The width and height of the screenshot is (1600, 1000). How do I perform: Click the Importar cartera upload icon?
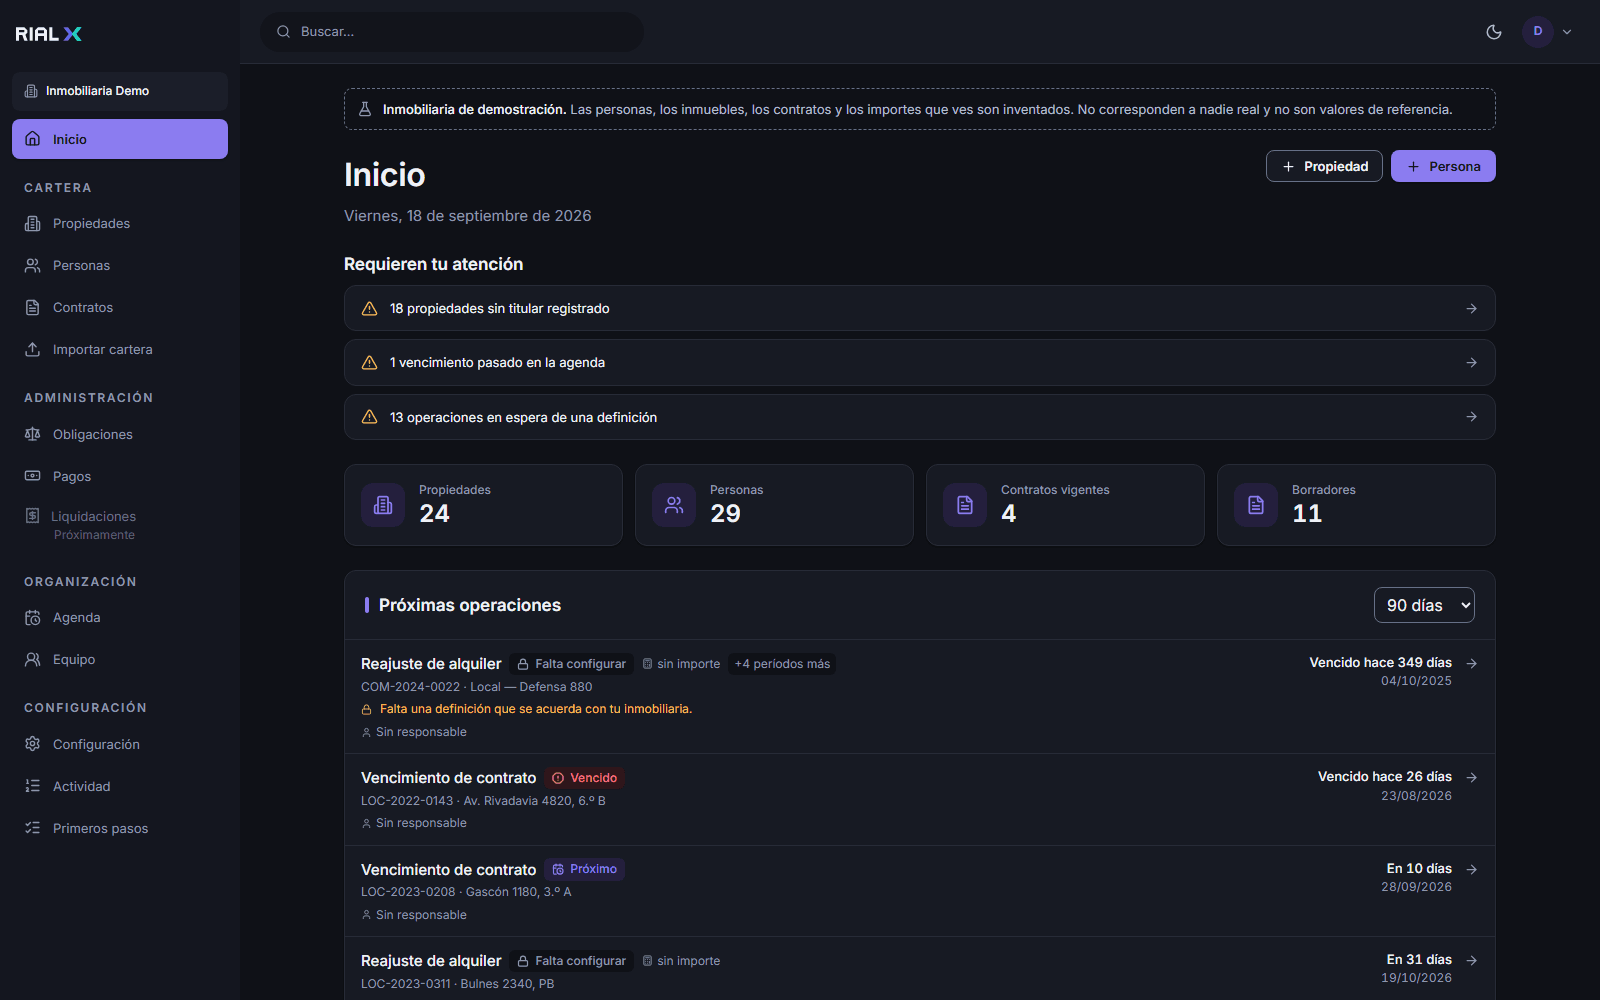pos(33,349)
